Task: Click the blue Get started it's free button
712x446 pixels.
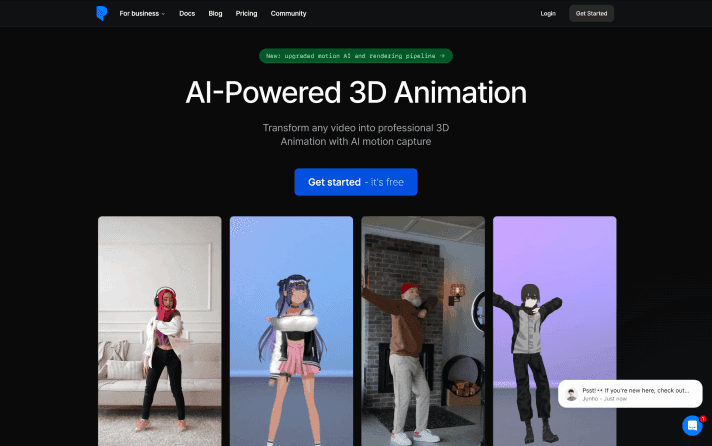Action: (x=356, y=182)
